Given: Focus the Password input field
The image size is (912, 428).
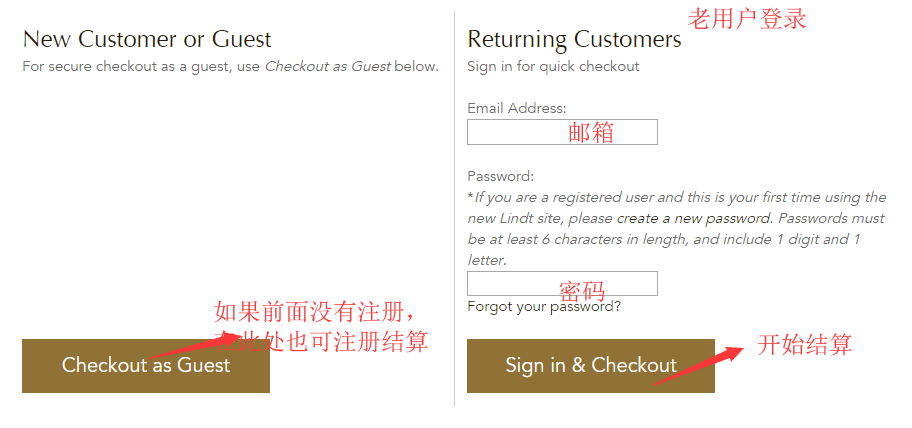Looking at the screenshot, I should pyautogui.click(x=562, y=284).
